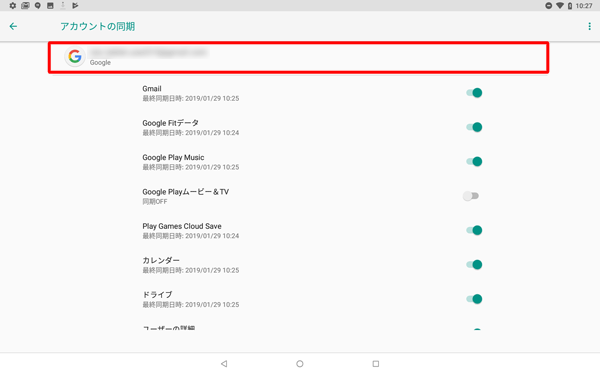Select the カレンダー row label
The image size is (600, 375).
click(x=161, y=260)
